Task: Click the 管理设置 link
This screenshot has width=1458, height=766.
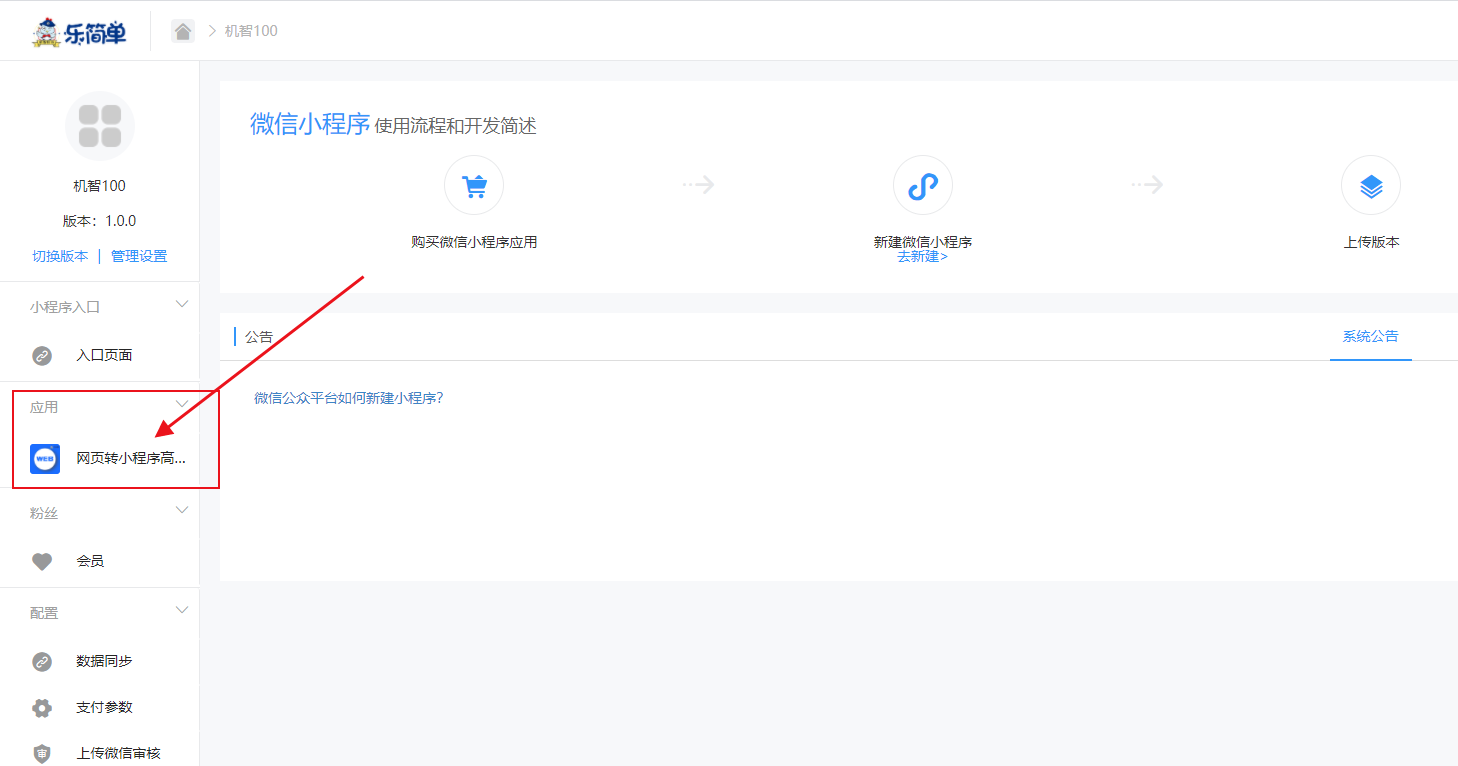Action: [x=139, y=256]
